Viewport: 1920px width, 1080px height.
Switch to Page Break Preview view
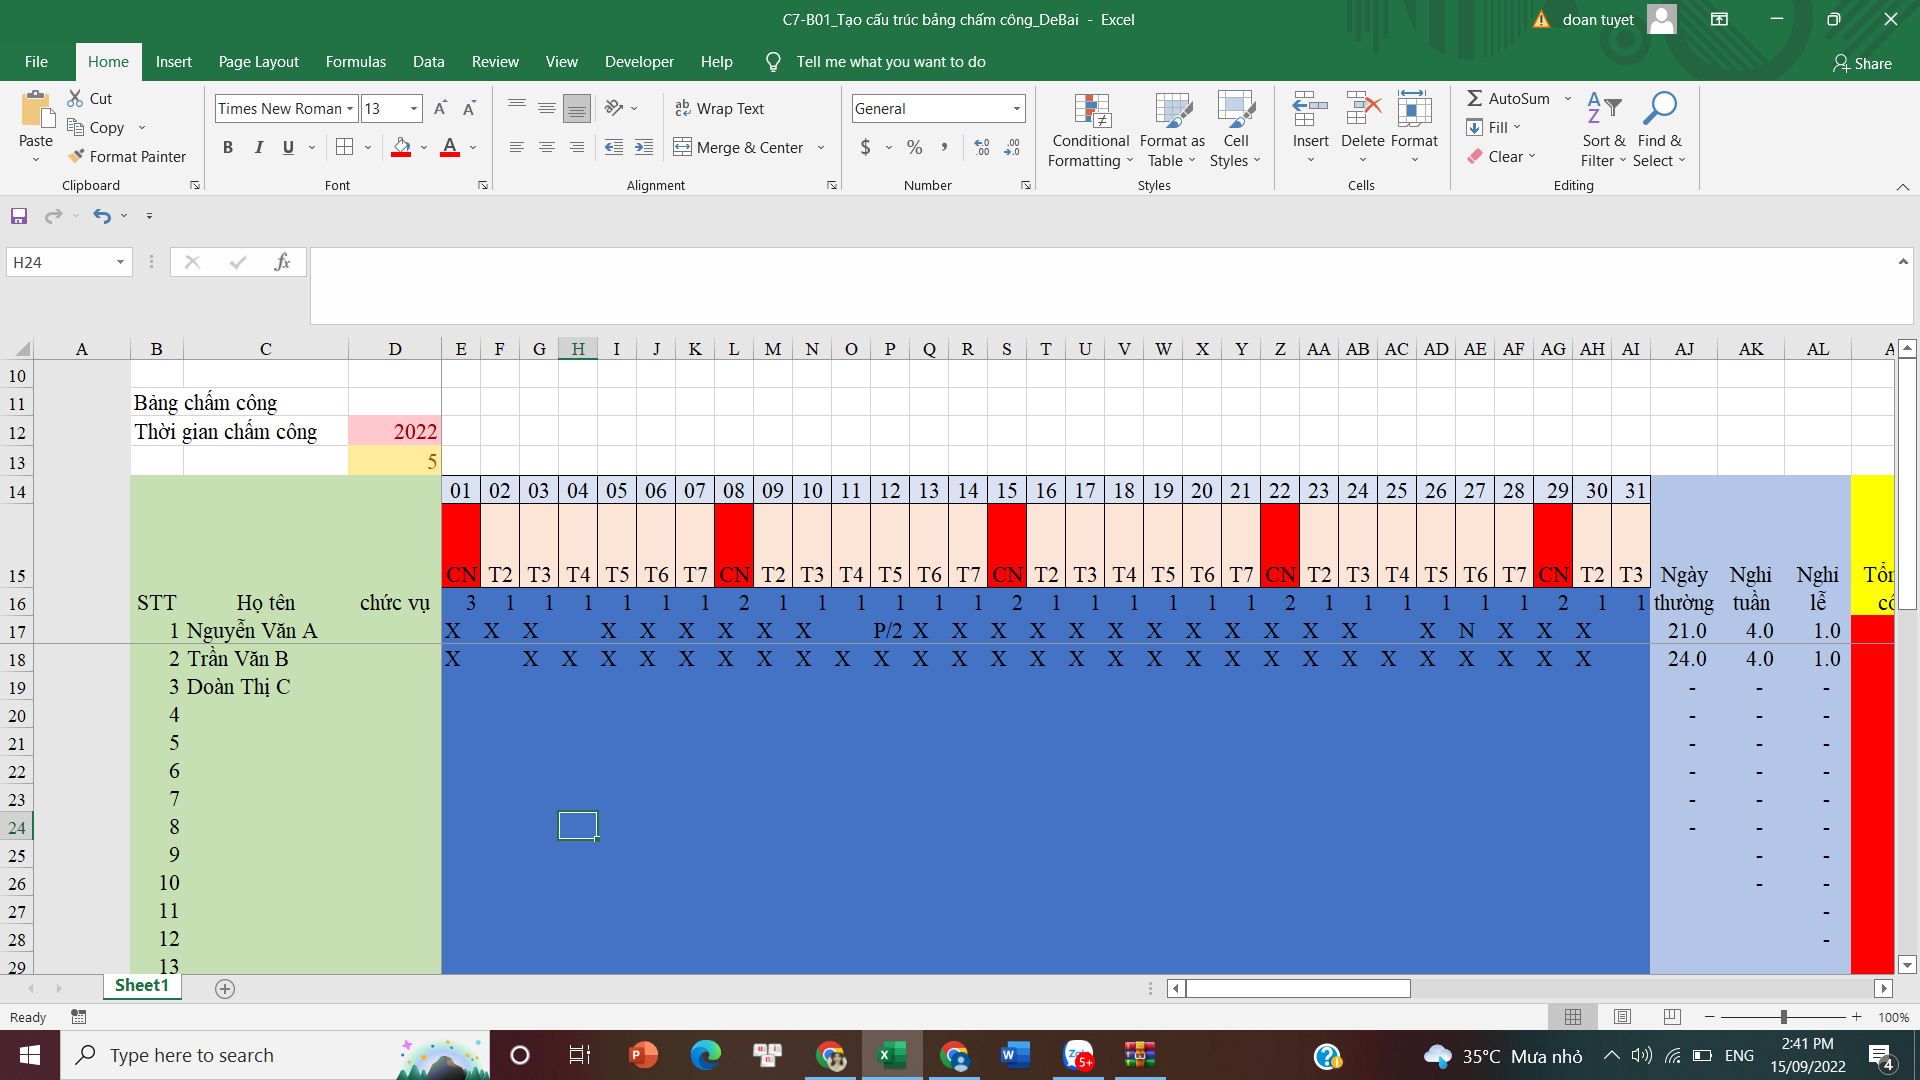coord(1672,1017)
